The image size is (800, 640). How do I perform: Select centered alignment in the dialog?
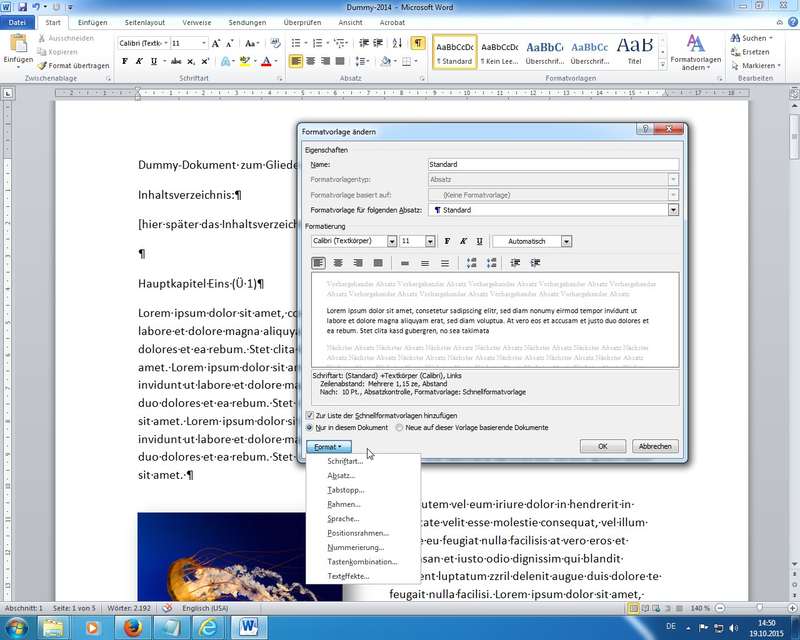338,263
